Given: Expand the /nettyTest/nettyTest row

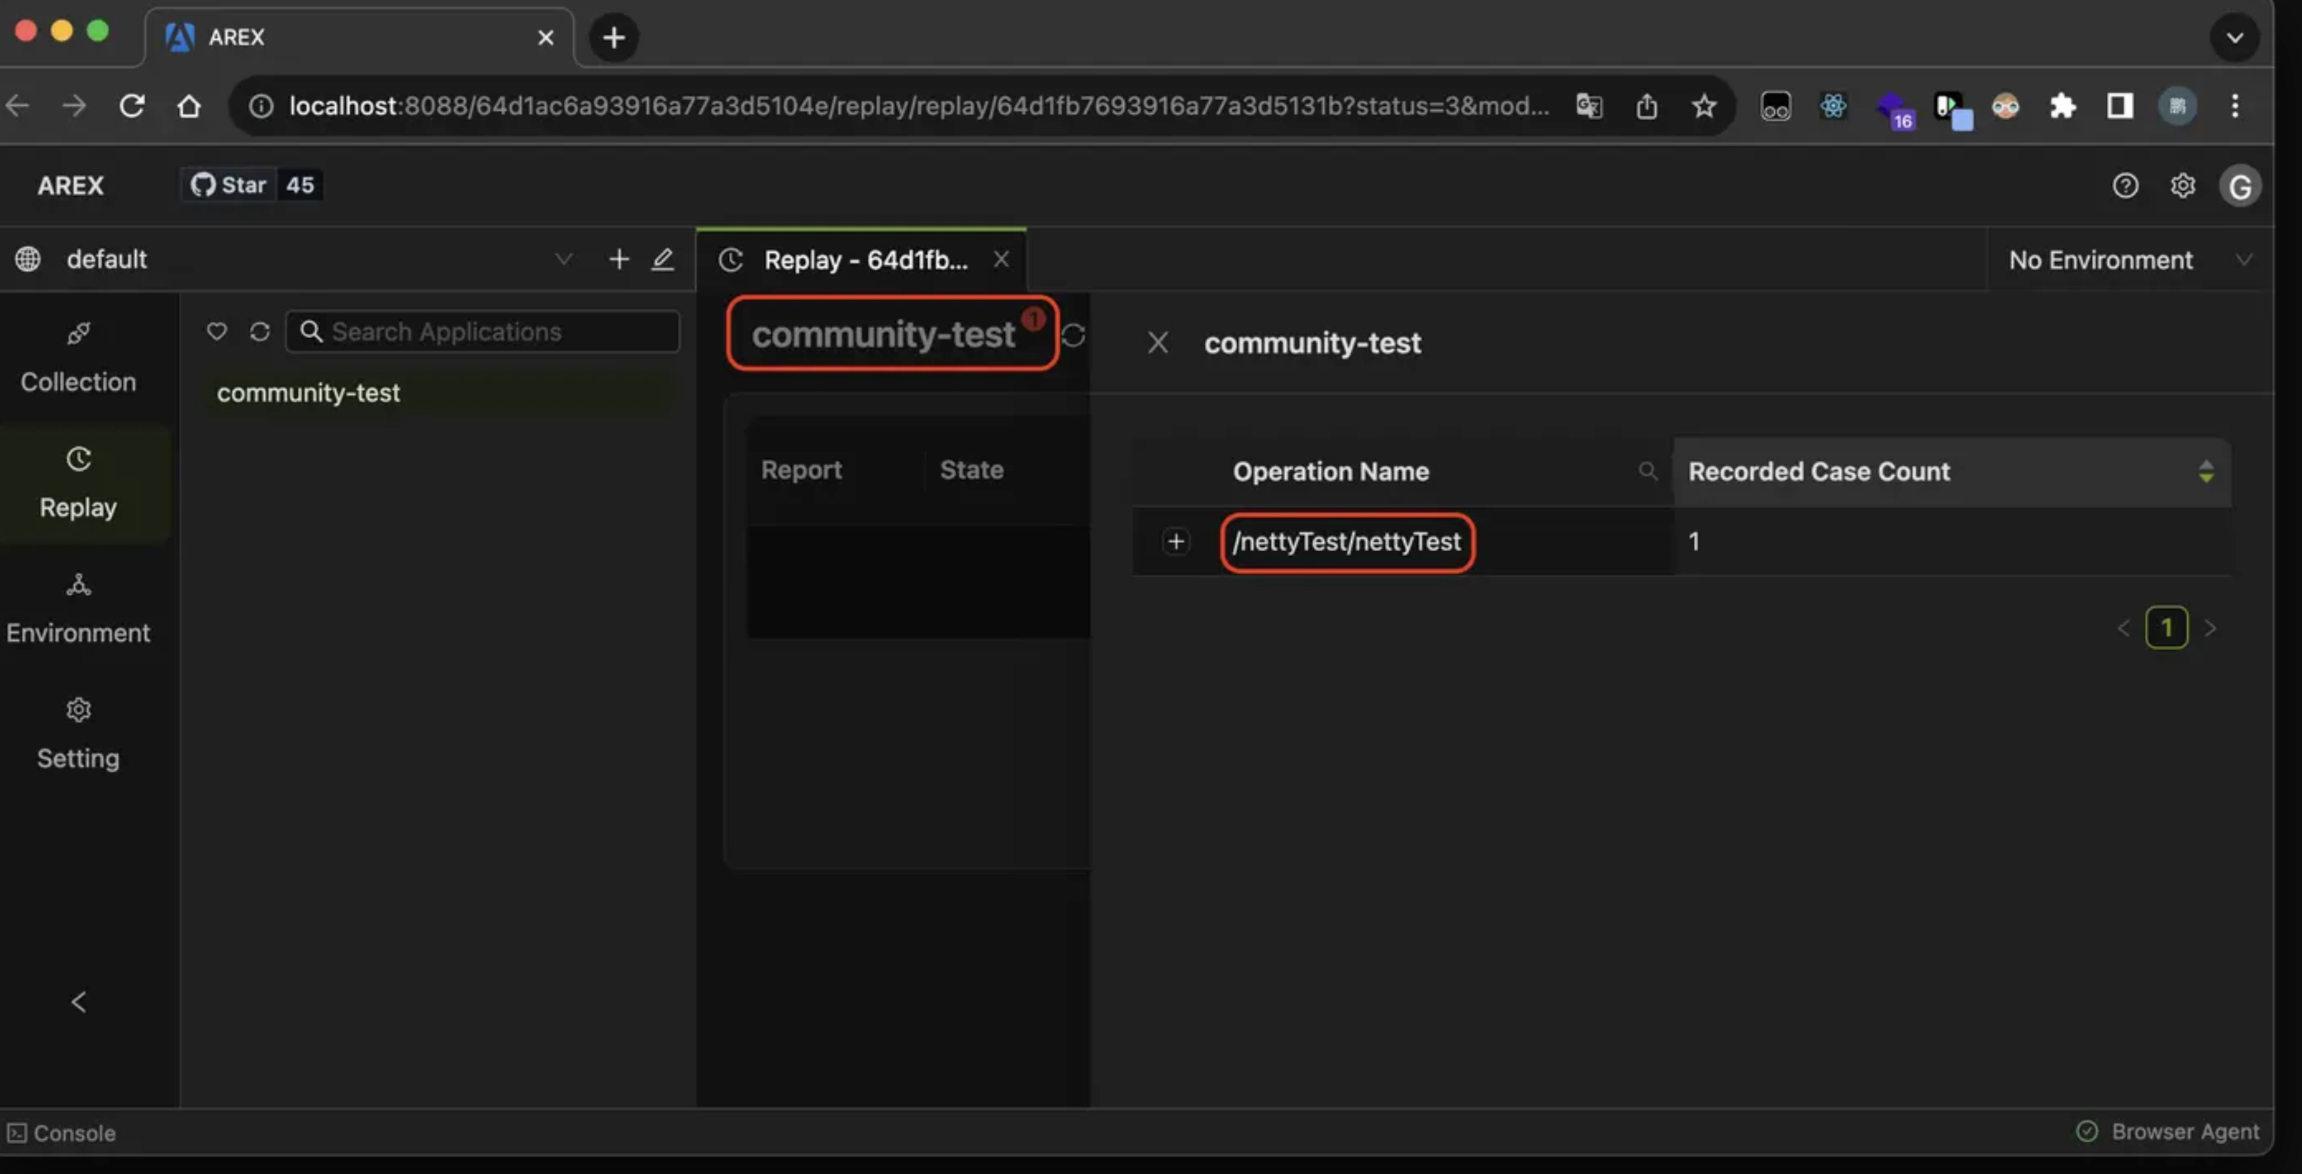Looking at the screenshot, I should (1176, 542).
